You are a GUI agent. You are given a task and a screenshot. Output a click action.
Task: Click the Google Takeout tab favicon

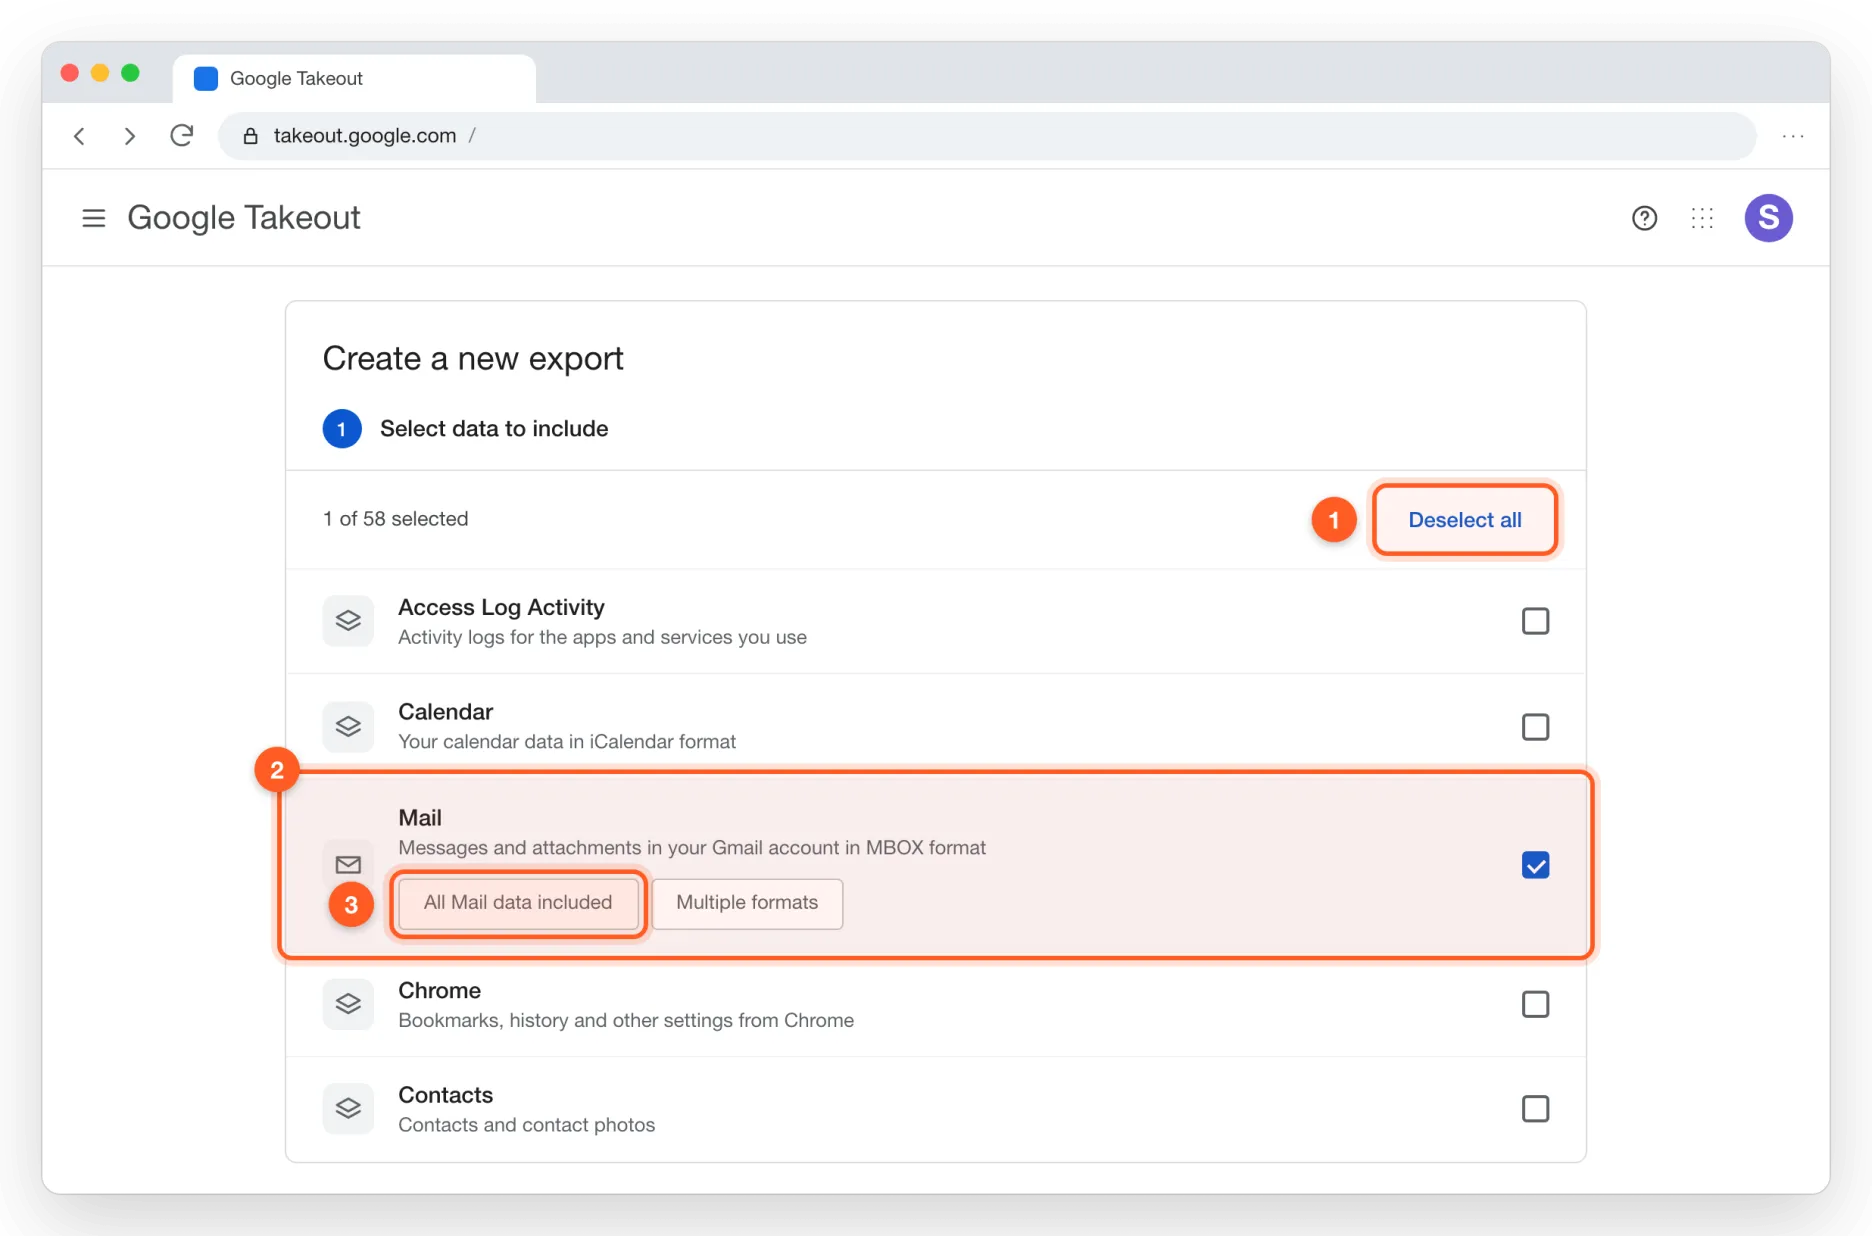pyautogui.click(x=206, y=79)
